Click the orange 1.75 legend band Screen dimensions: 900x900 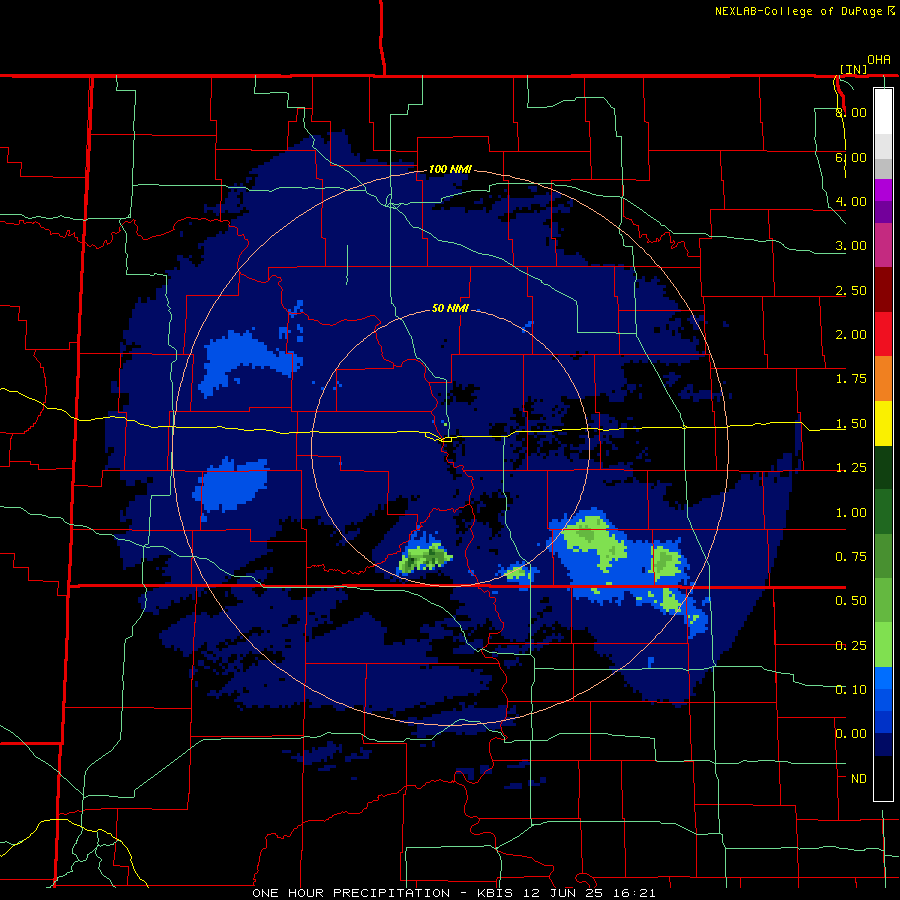coord(883,378)
